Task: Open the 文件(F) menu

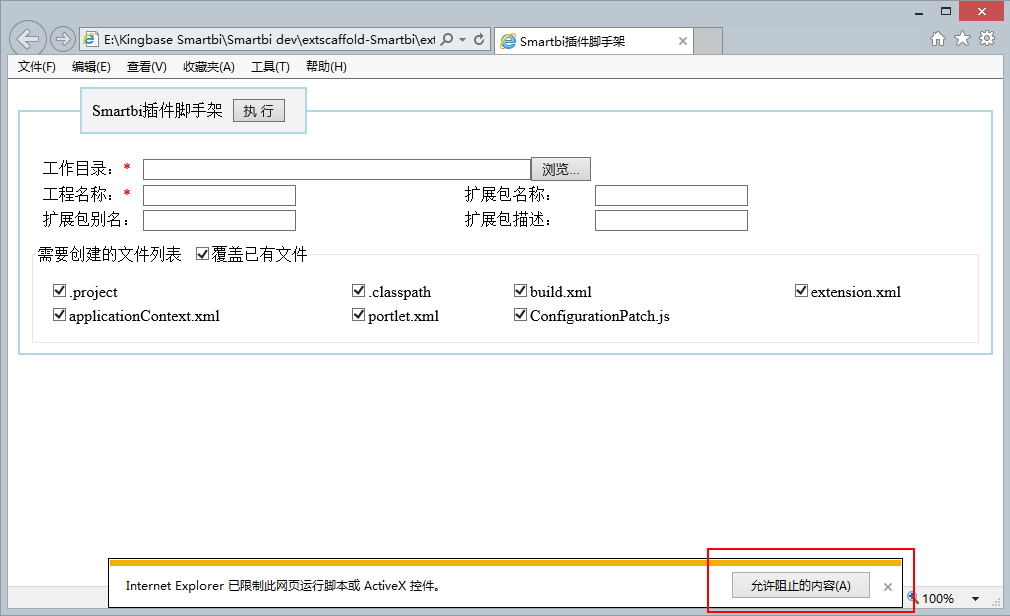Action: pyautogui.click(x=37, y=66)
